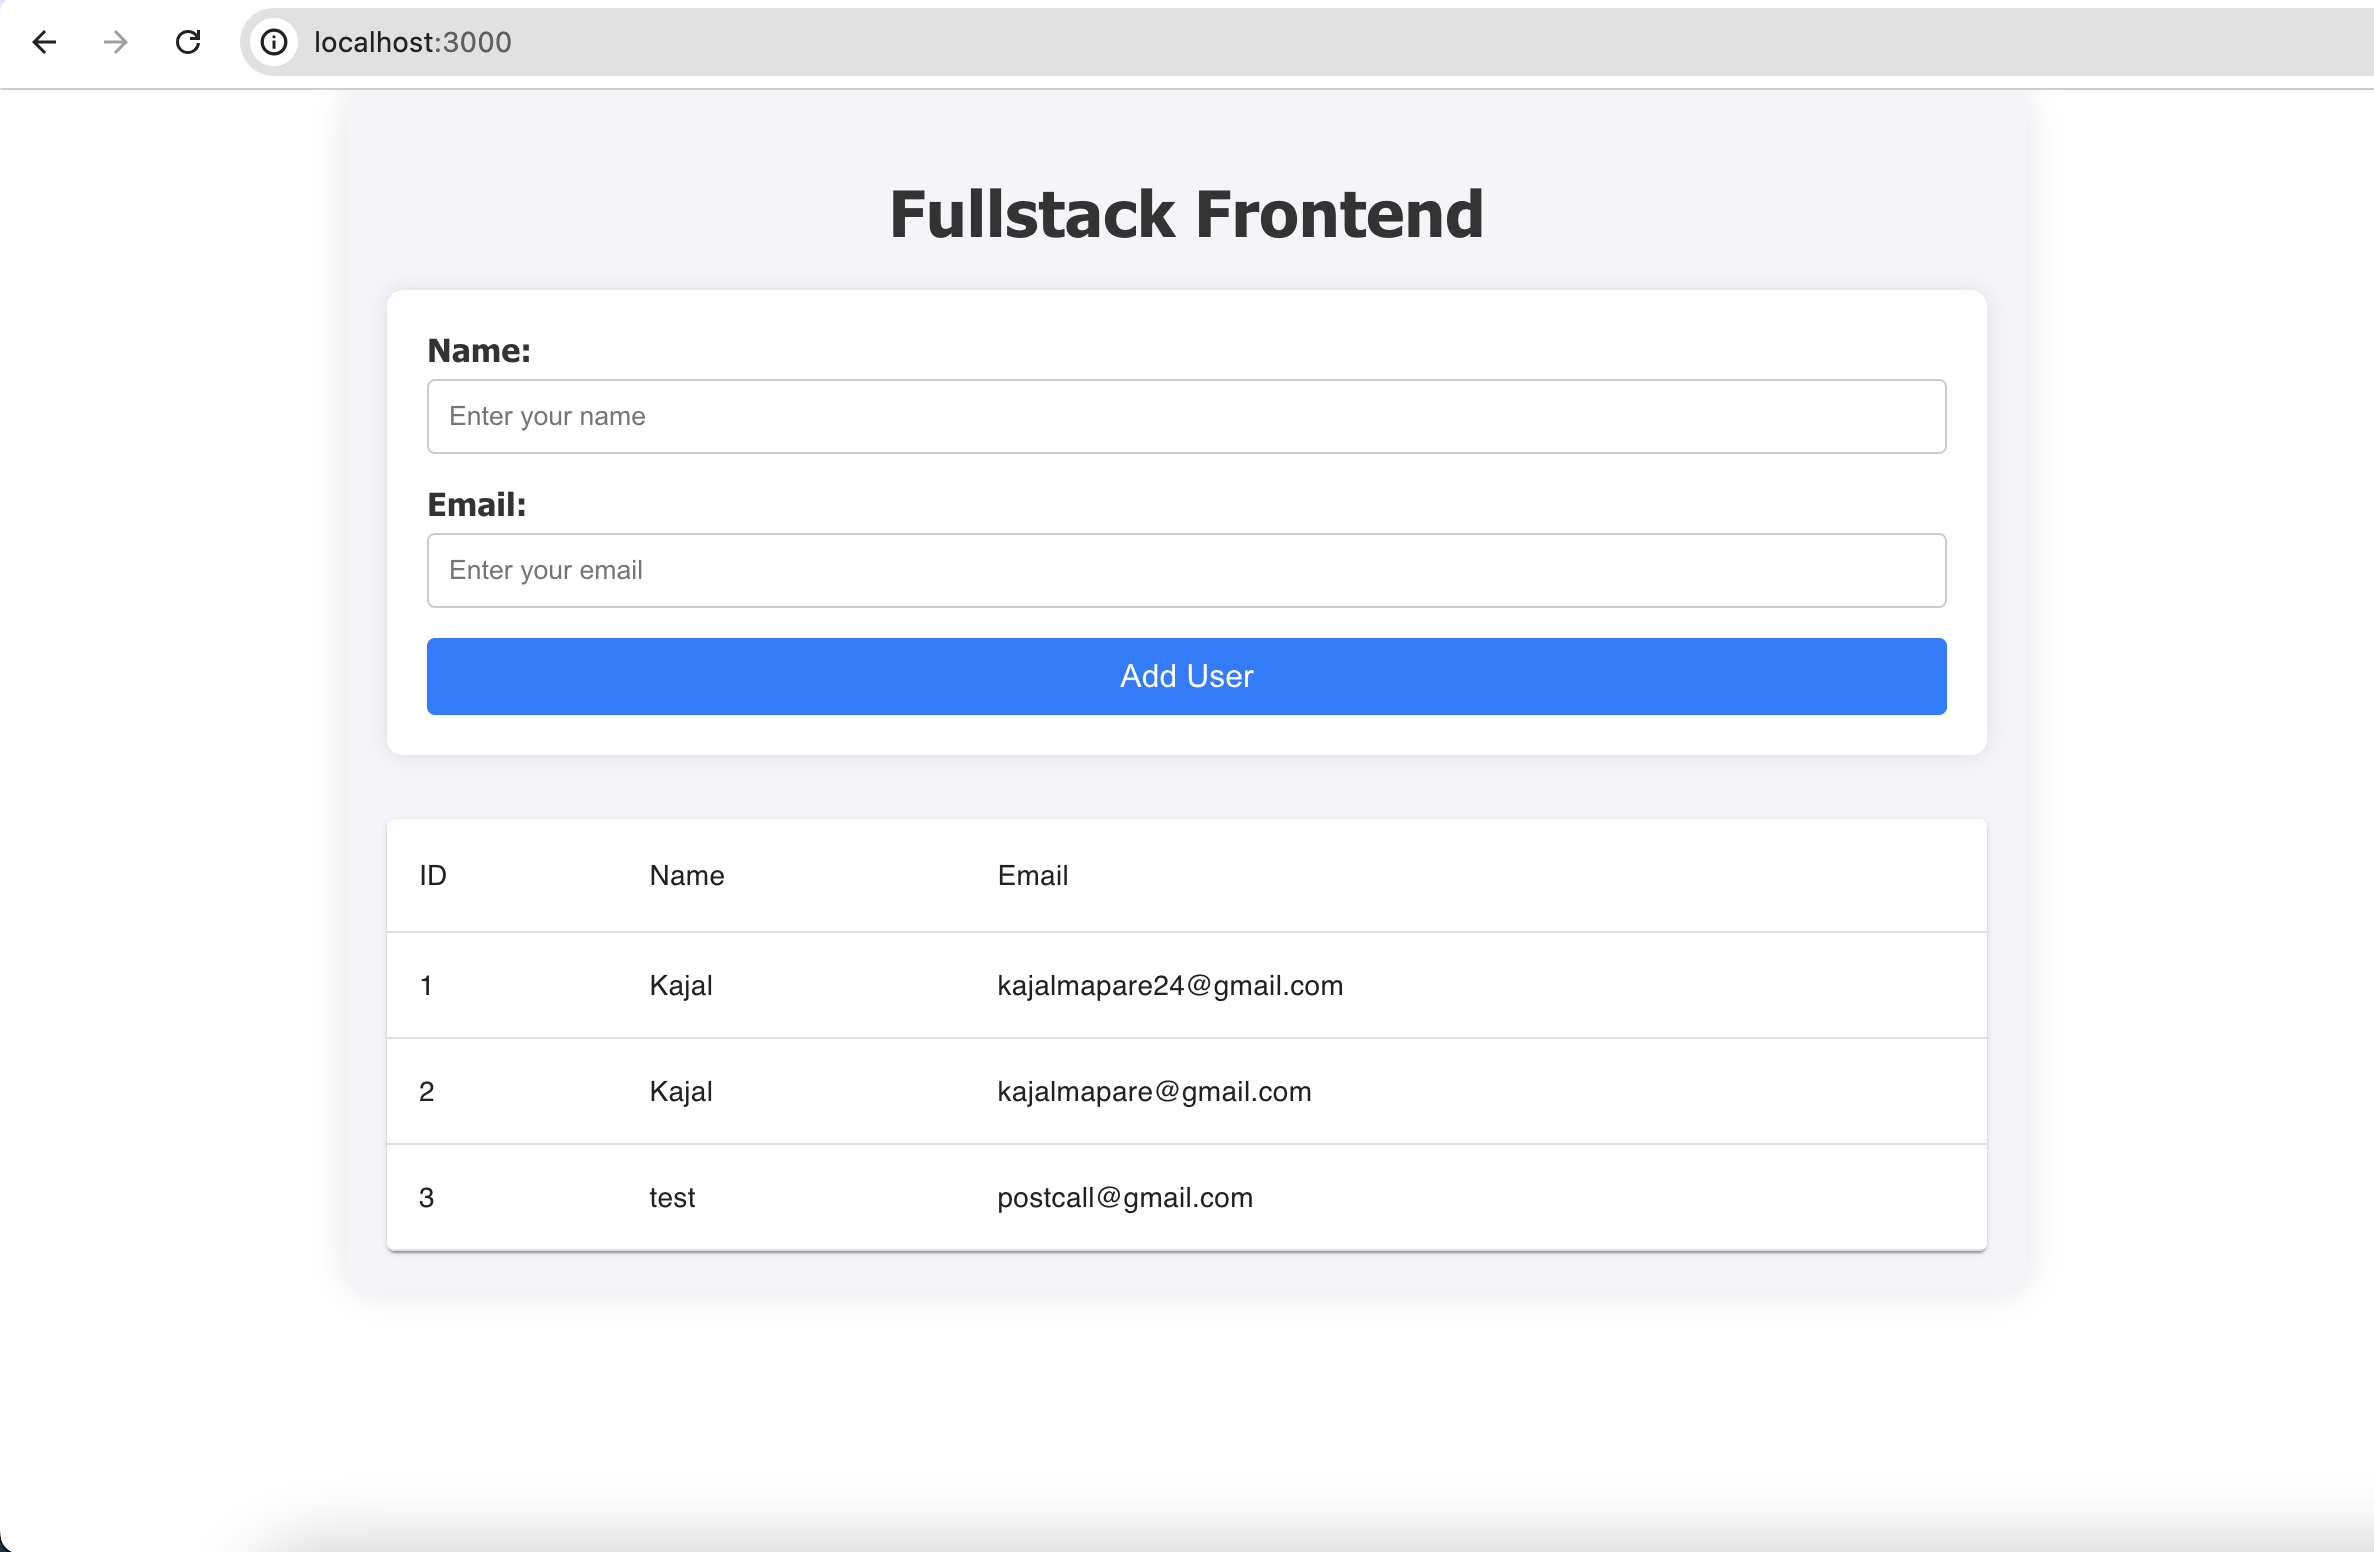Click the Fullstack Frontend heading
The image size is (2374, 1552).
1186,215
